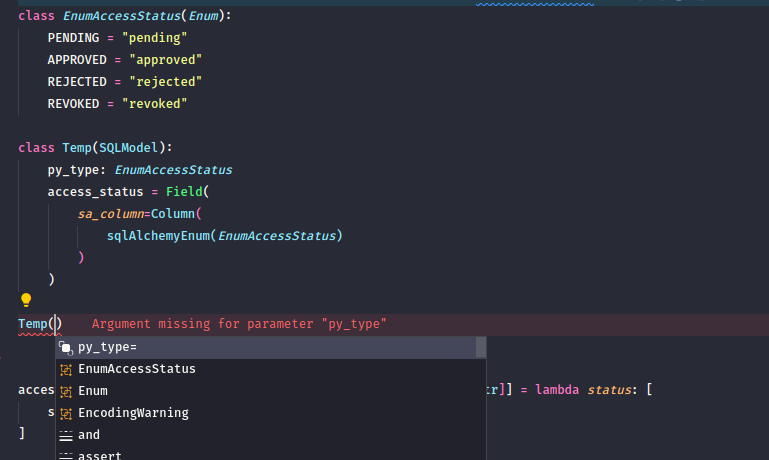The width and height of the screenshot is (769, 460).
Task: Select EncodingWarning in the completion popup
Action: pos(133,413)
